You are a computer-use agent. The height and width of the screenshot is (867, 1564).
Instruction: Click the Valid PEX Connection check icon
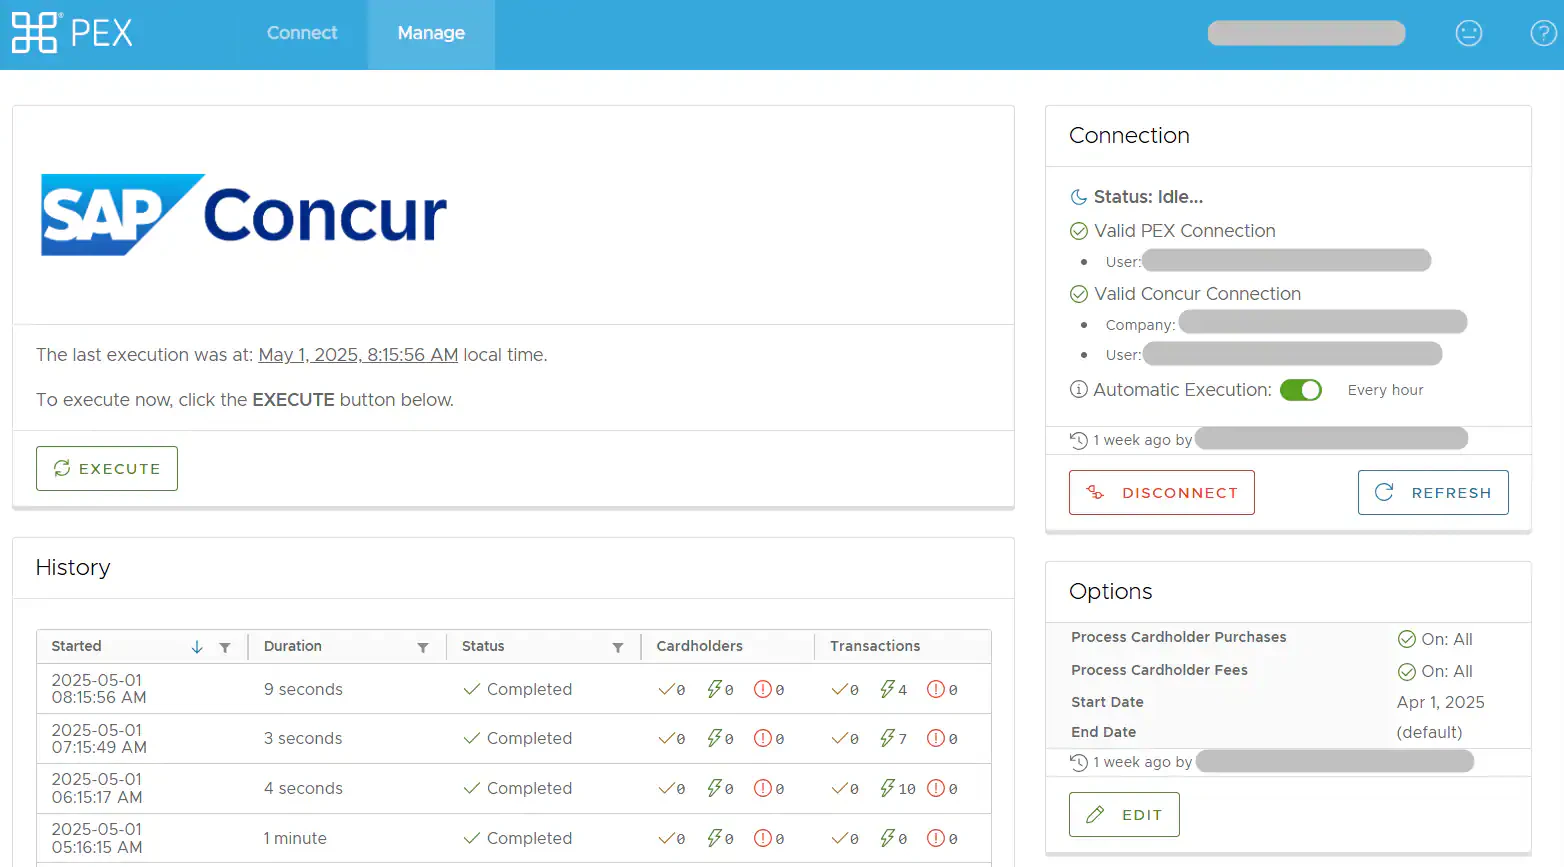pos(1079,231)
